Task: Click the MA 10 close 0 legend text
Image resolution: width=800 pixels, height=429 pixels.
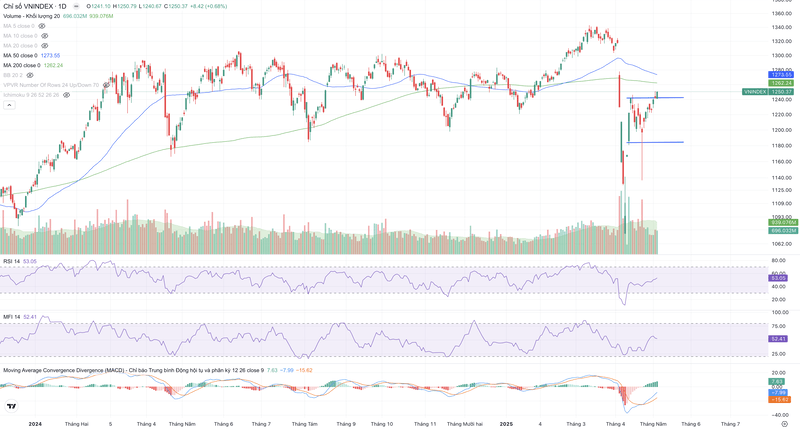Action: 20,36
